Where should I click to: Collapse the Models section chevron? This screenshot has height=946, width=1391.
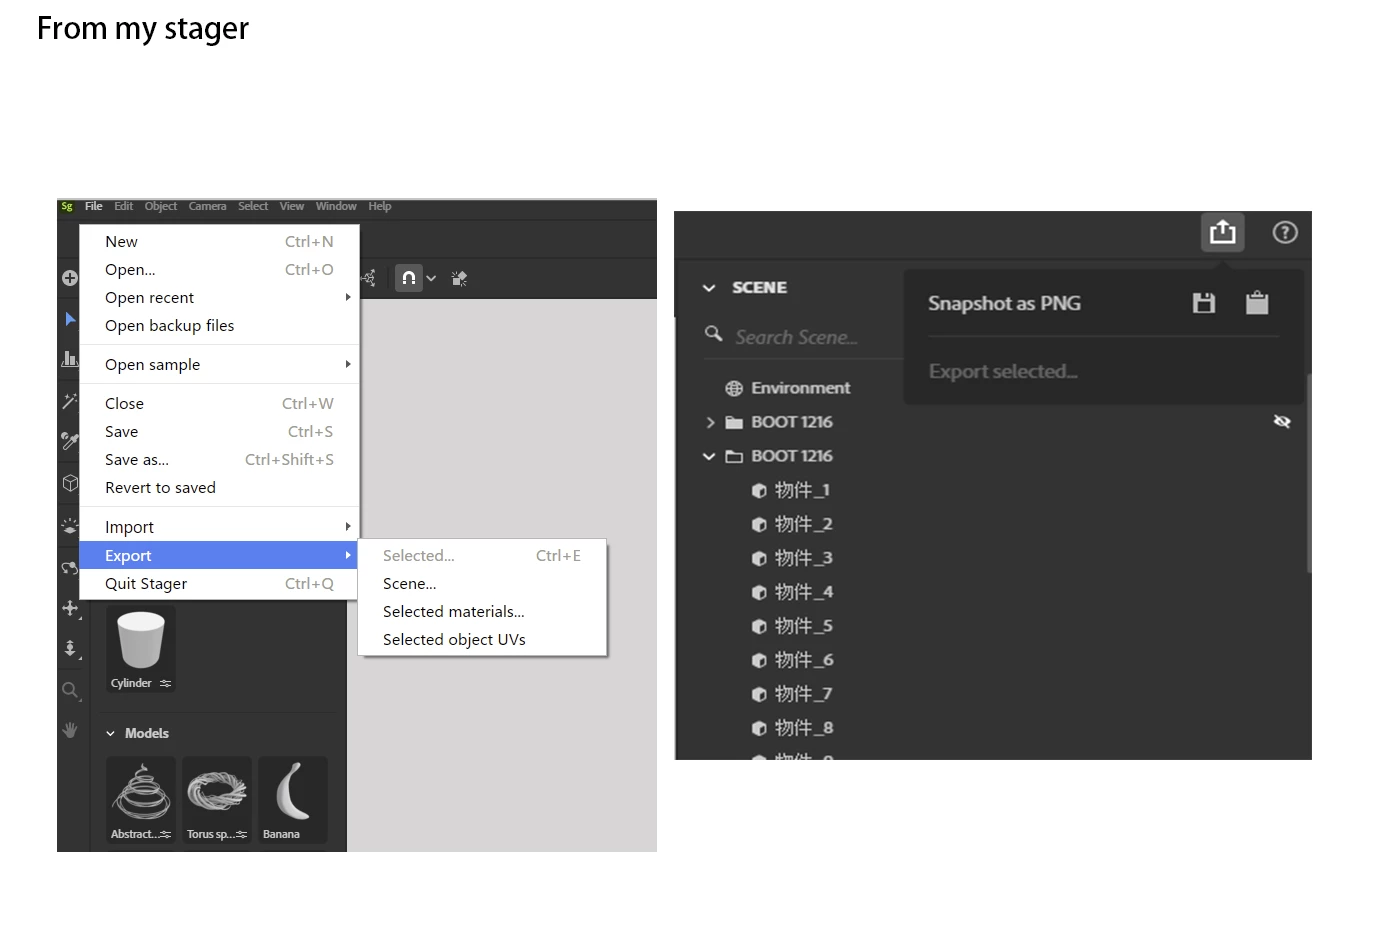coord(111,734)
